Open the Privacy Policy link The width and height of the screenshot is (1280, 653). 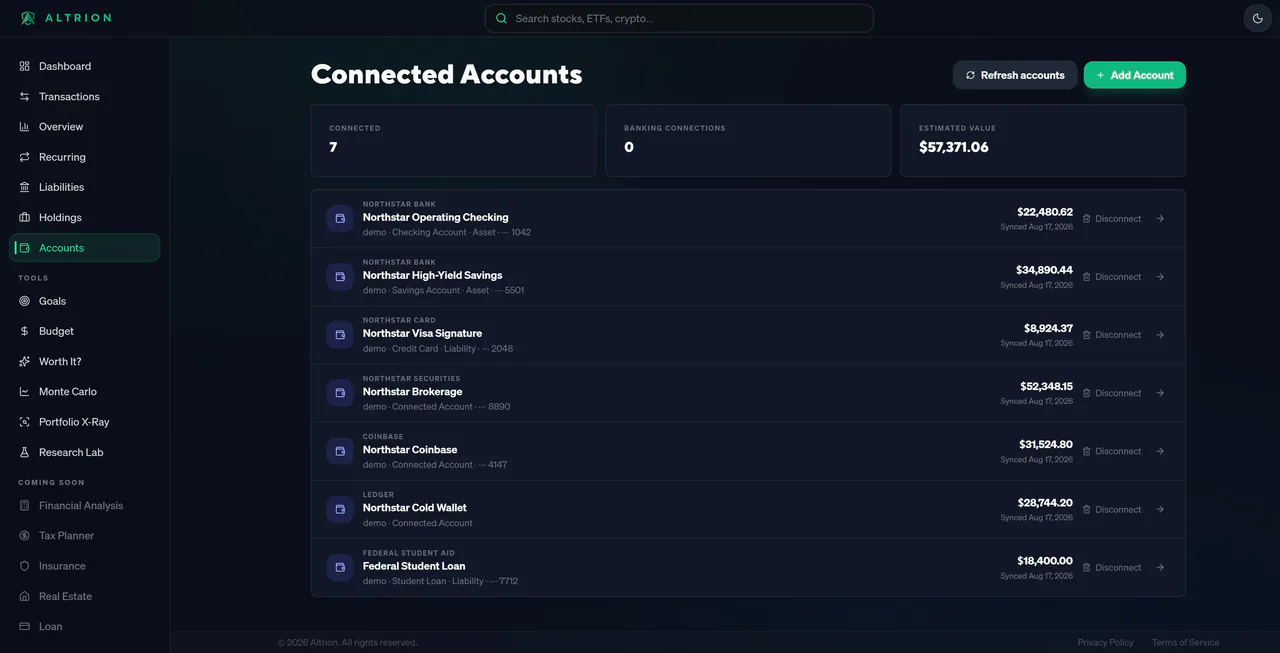click(x=1105, y=642)
